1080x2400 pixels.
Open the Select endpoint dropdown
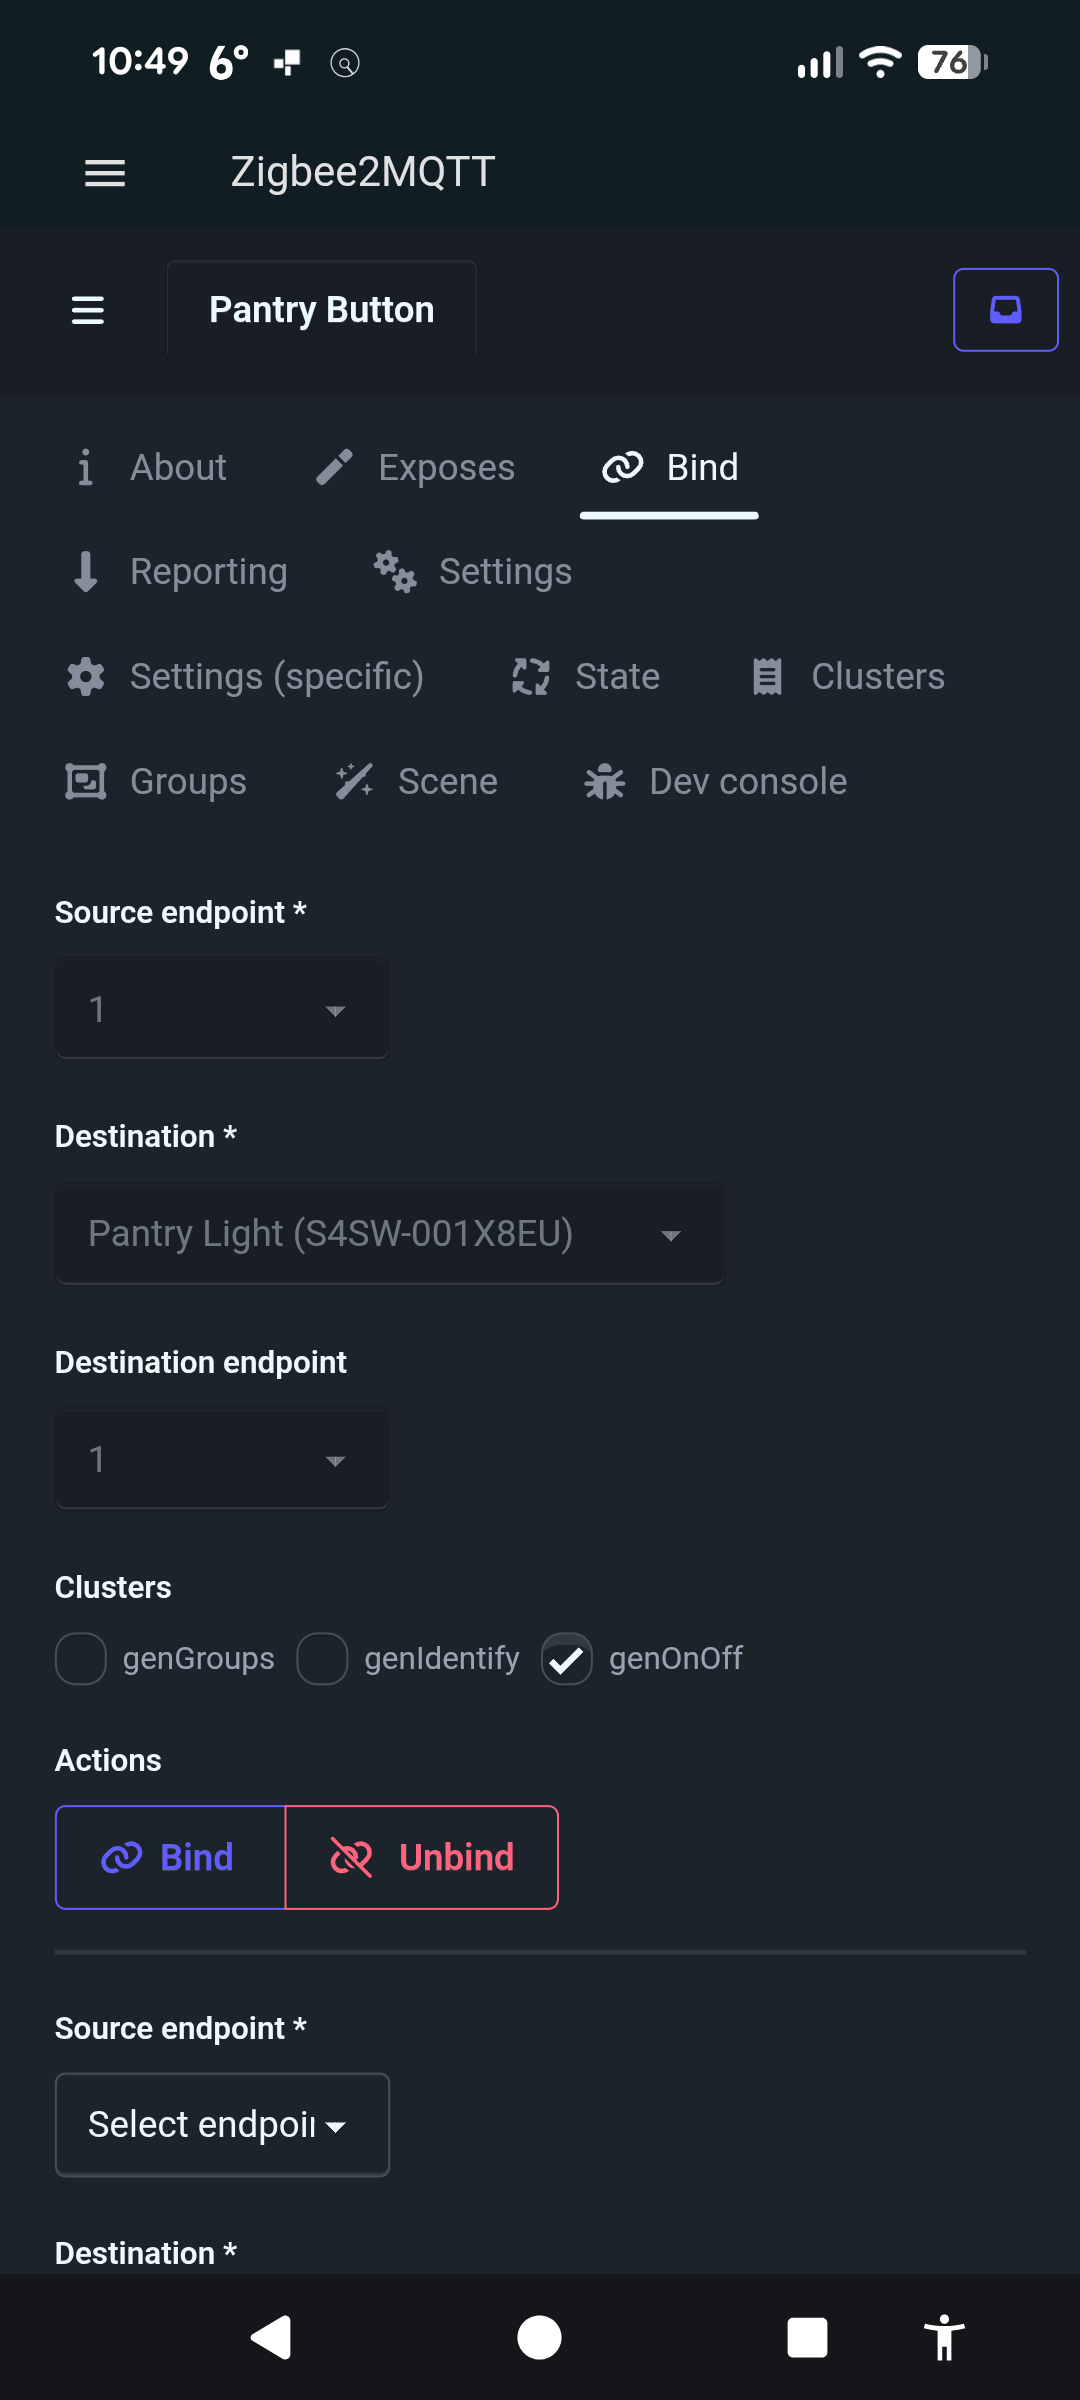tap(222, 2125)
